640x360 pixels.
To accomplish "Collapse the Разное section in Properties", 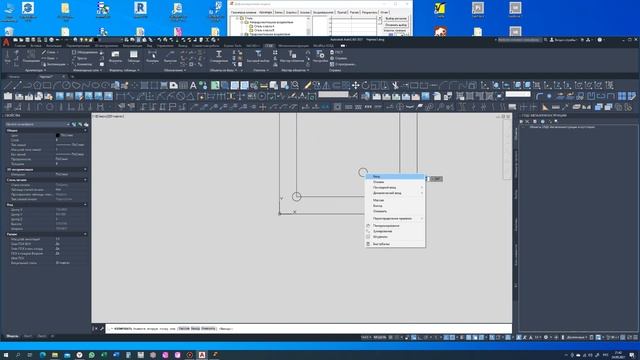I will click(x=85, y=234).
